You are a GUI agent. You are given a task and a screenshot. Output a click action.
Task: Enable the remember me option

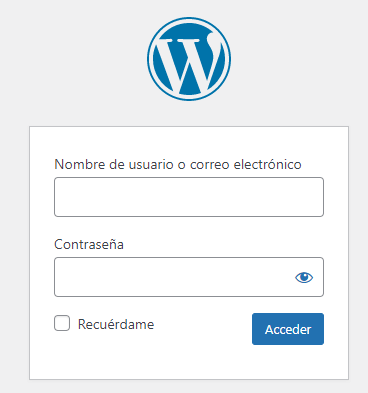click(x=62, y=323)
